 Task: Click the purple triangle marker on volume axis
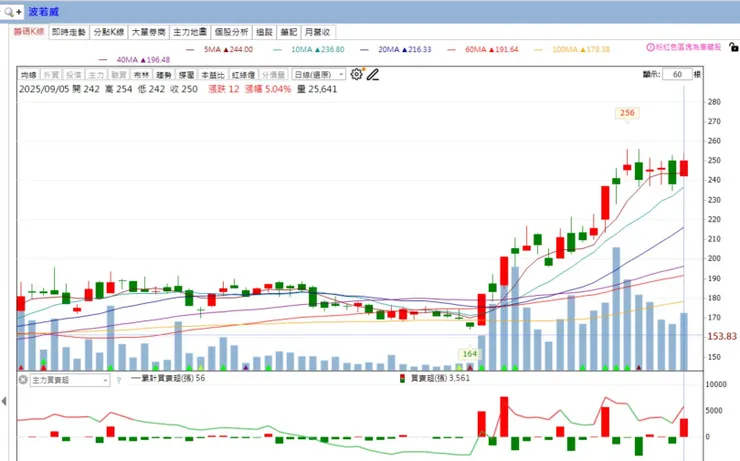click(x=245, y=367)
